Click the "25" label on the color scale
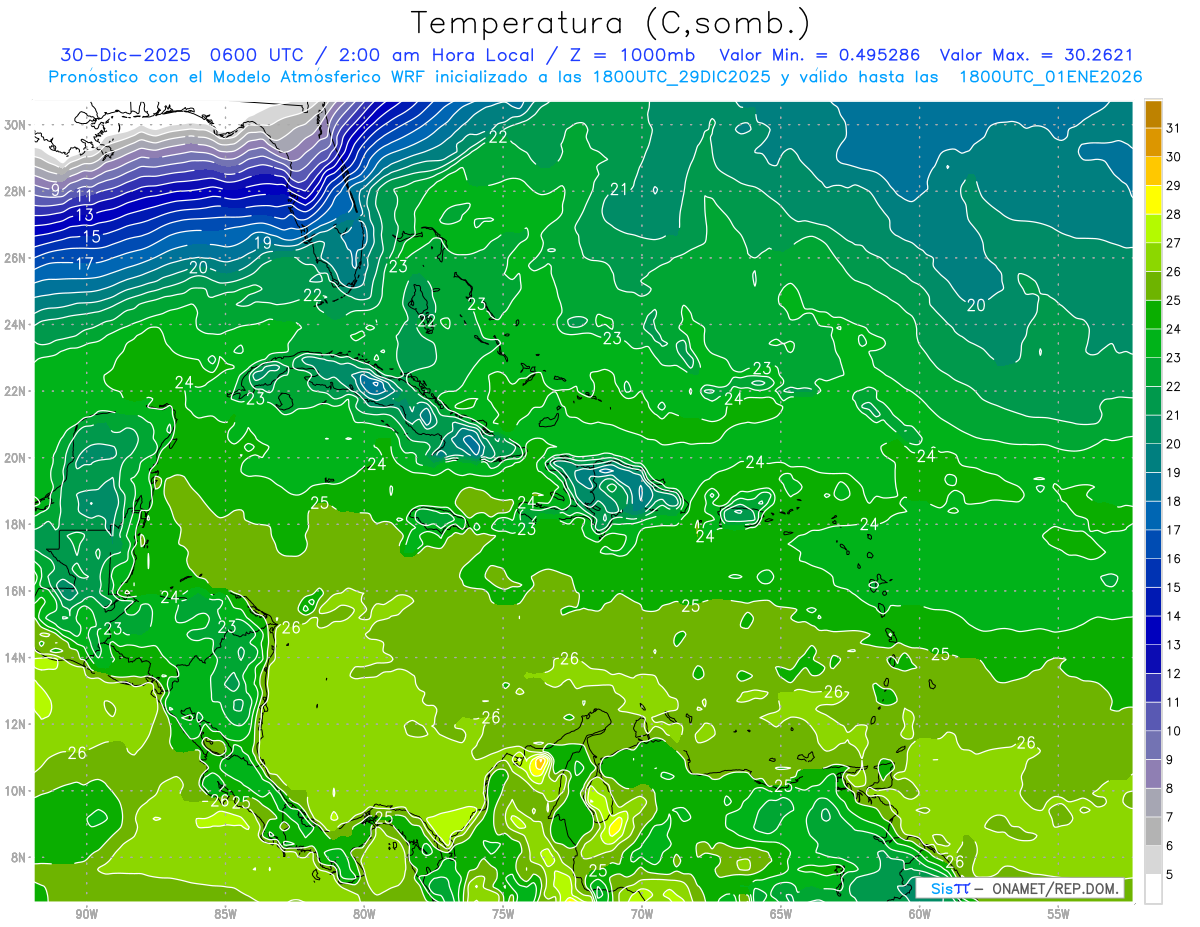 point(1174,300)
